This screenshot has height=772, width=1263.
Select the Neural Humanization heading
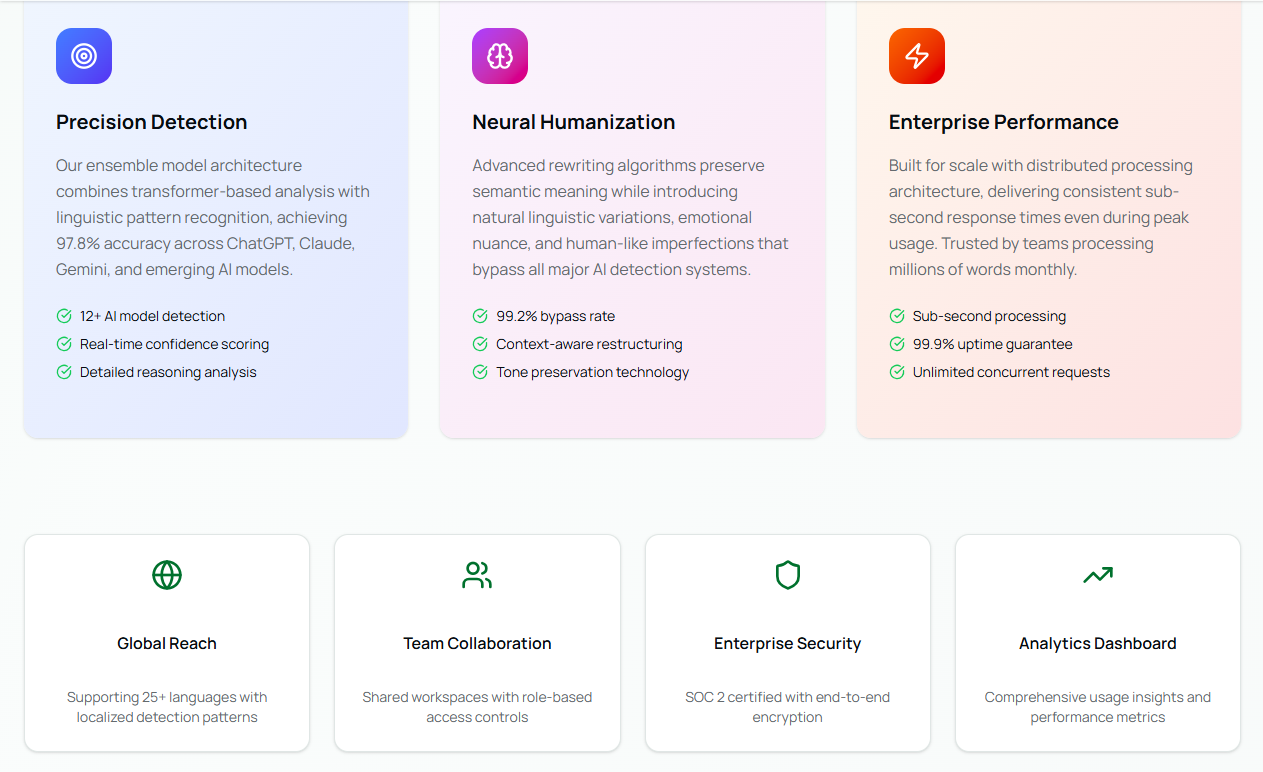(x=574, y=122)
